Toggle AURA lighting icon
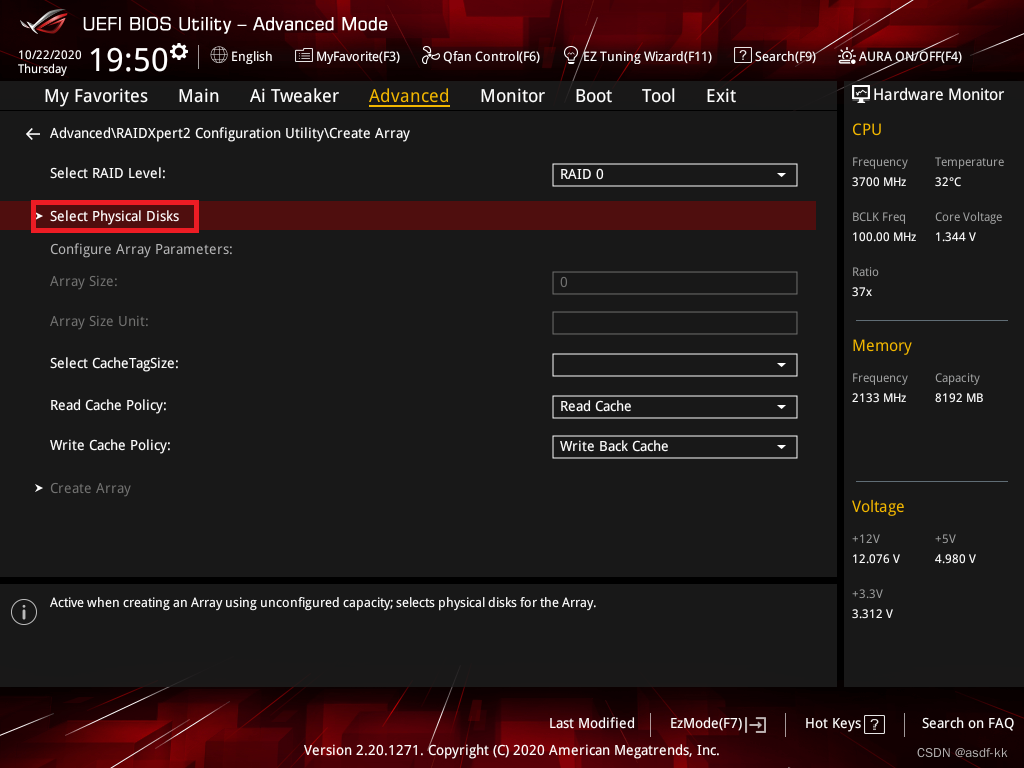The image size is (1024, 768). click(846, 56)
